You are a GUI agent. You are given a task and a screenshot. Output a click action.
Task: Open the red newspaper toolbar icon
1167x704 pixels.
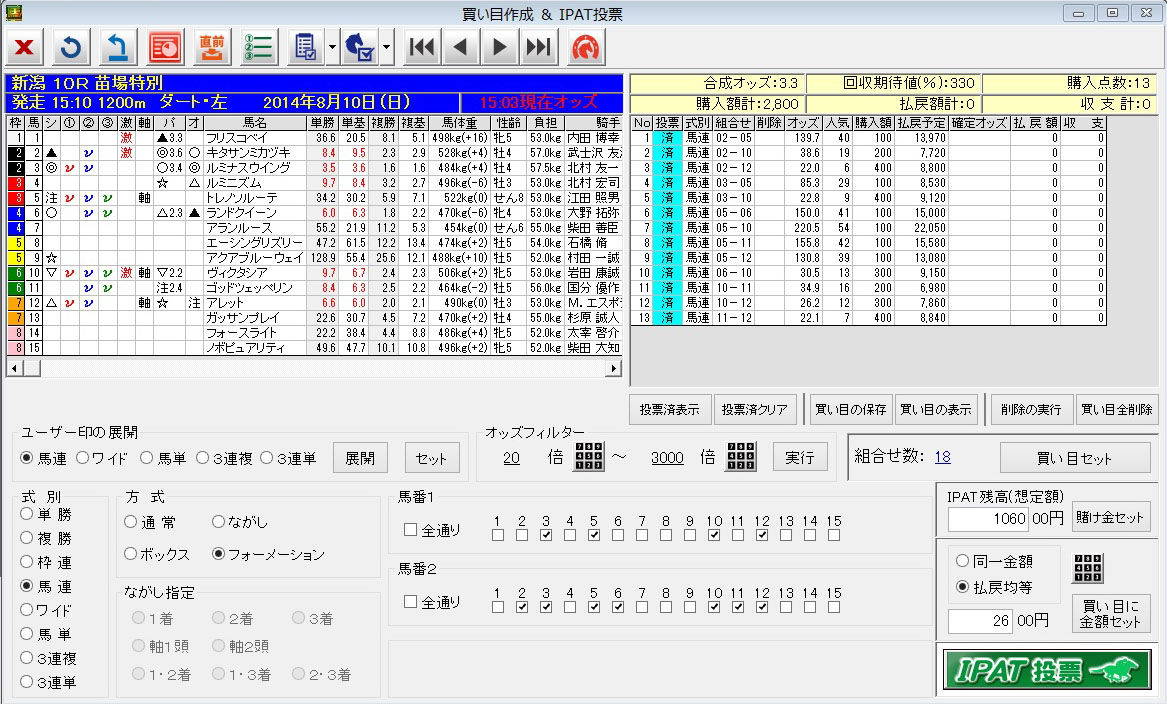[x=165, y=48]
